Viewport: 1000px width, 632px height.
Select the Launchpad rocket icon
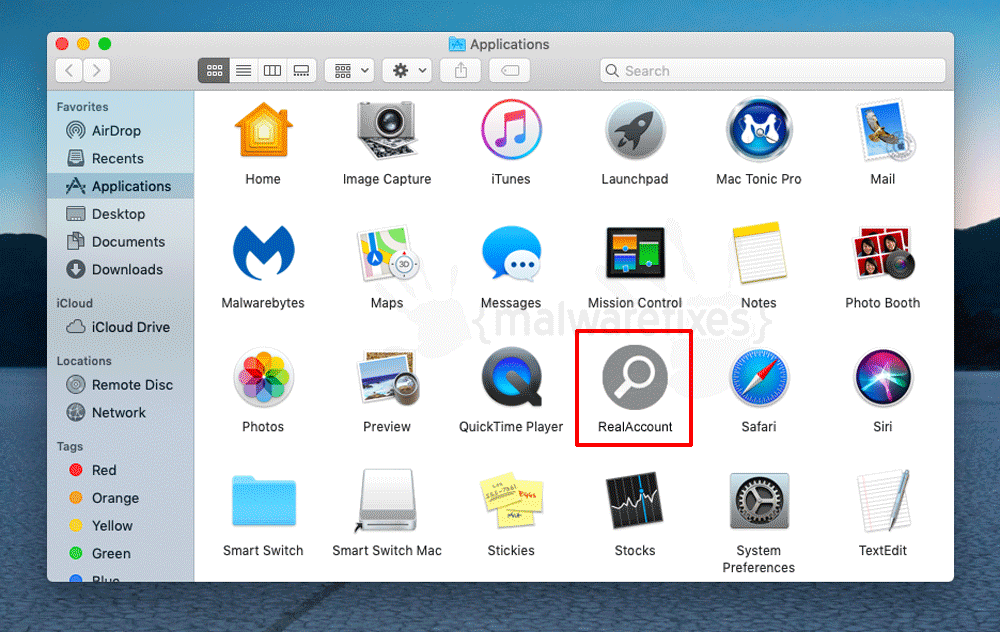coord(635,131)
